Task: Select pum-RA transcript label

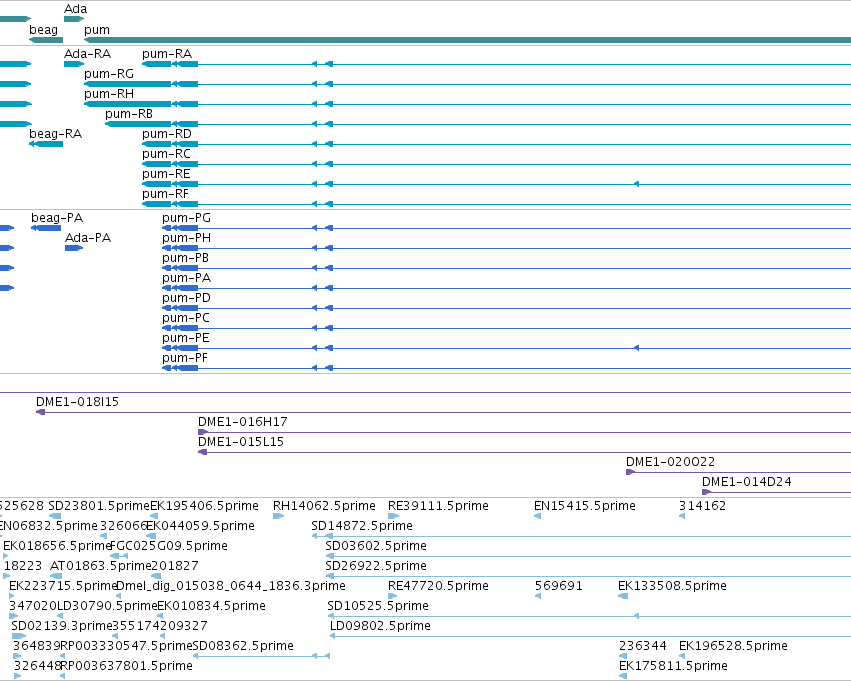Action: [x=167, y=54]
